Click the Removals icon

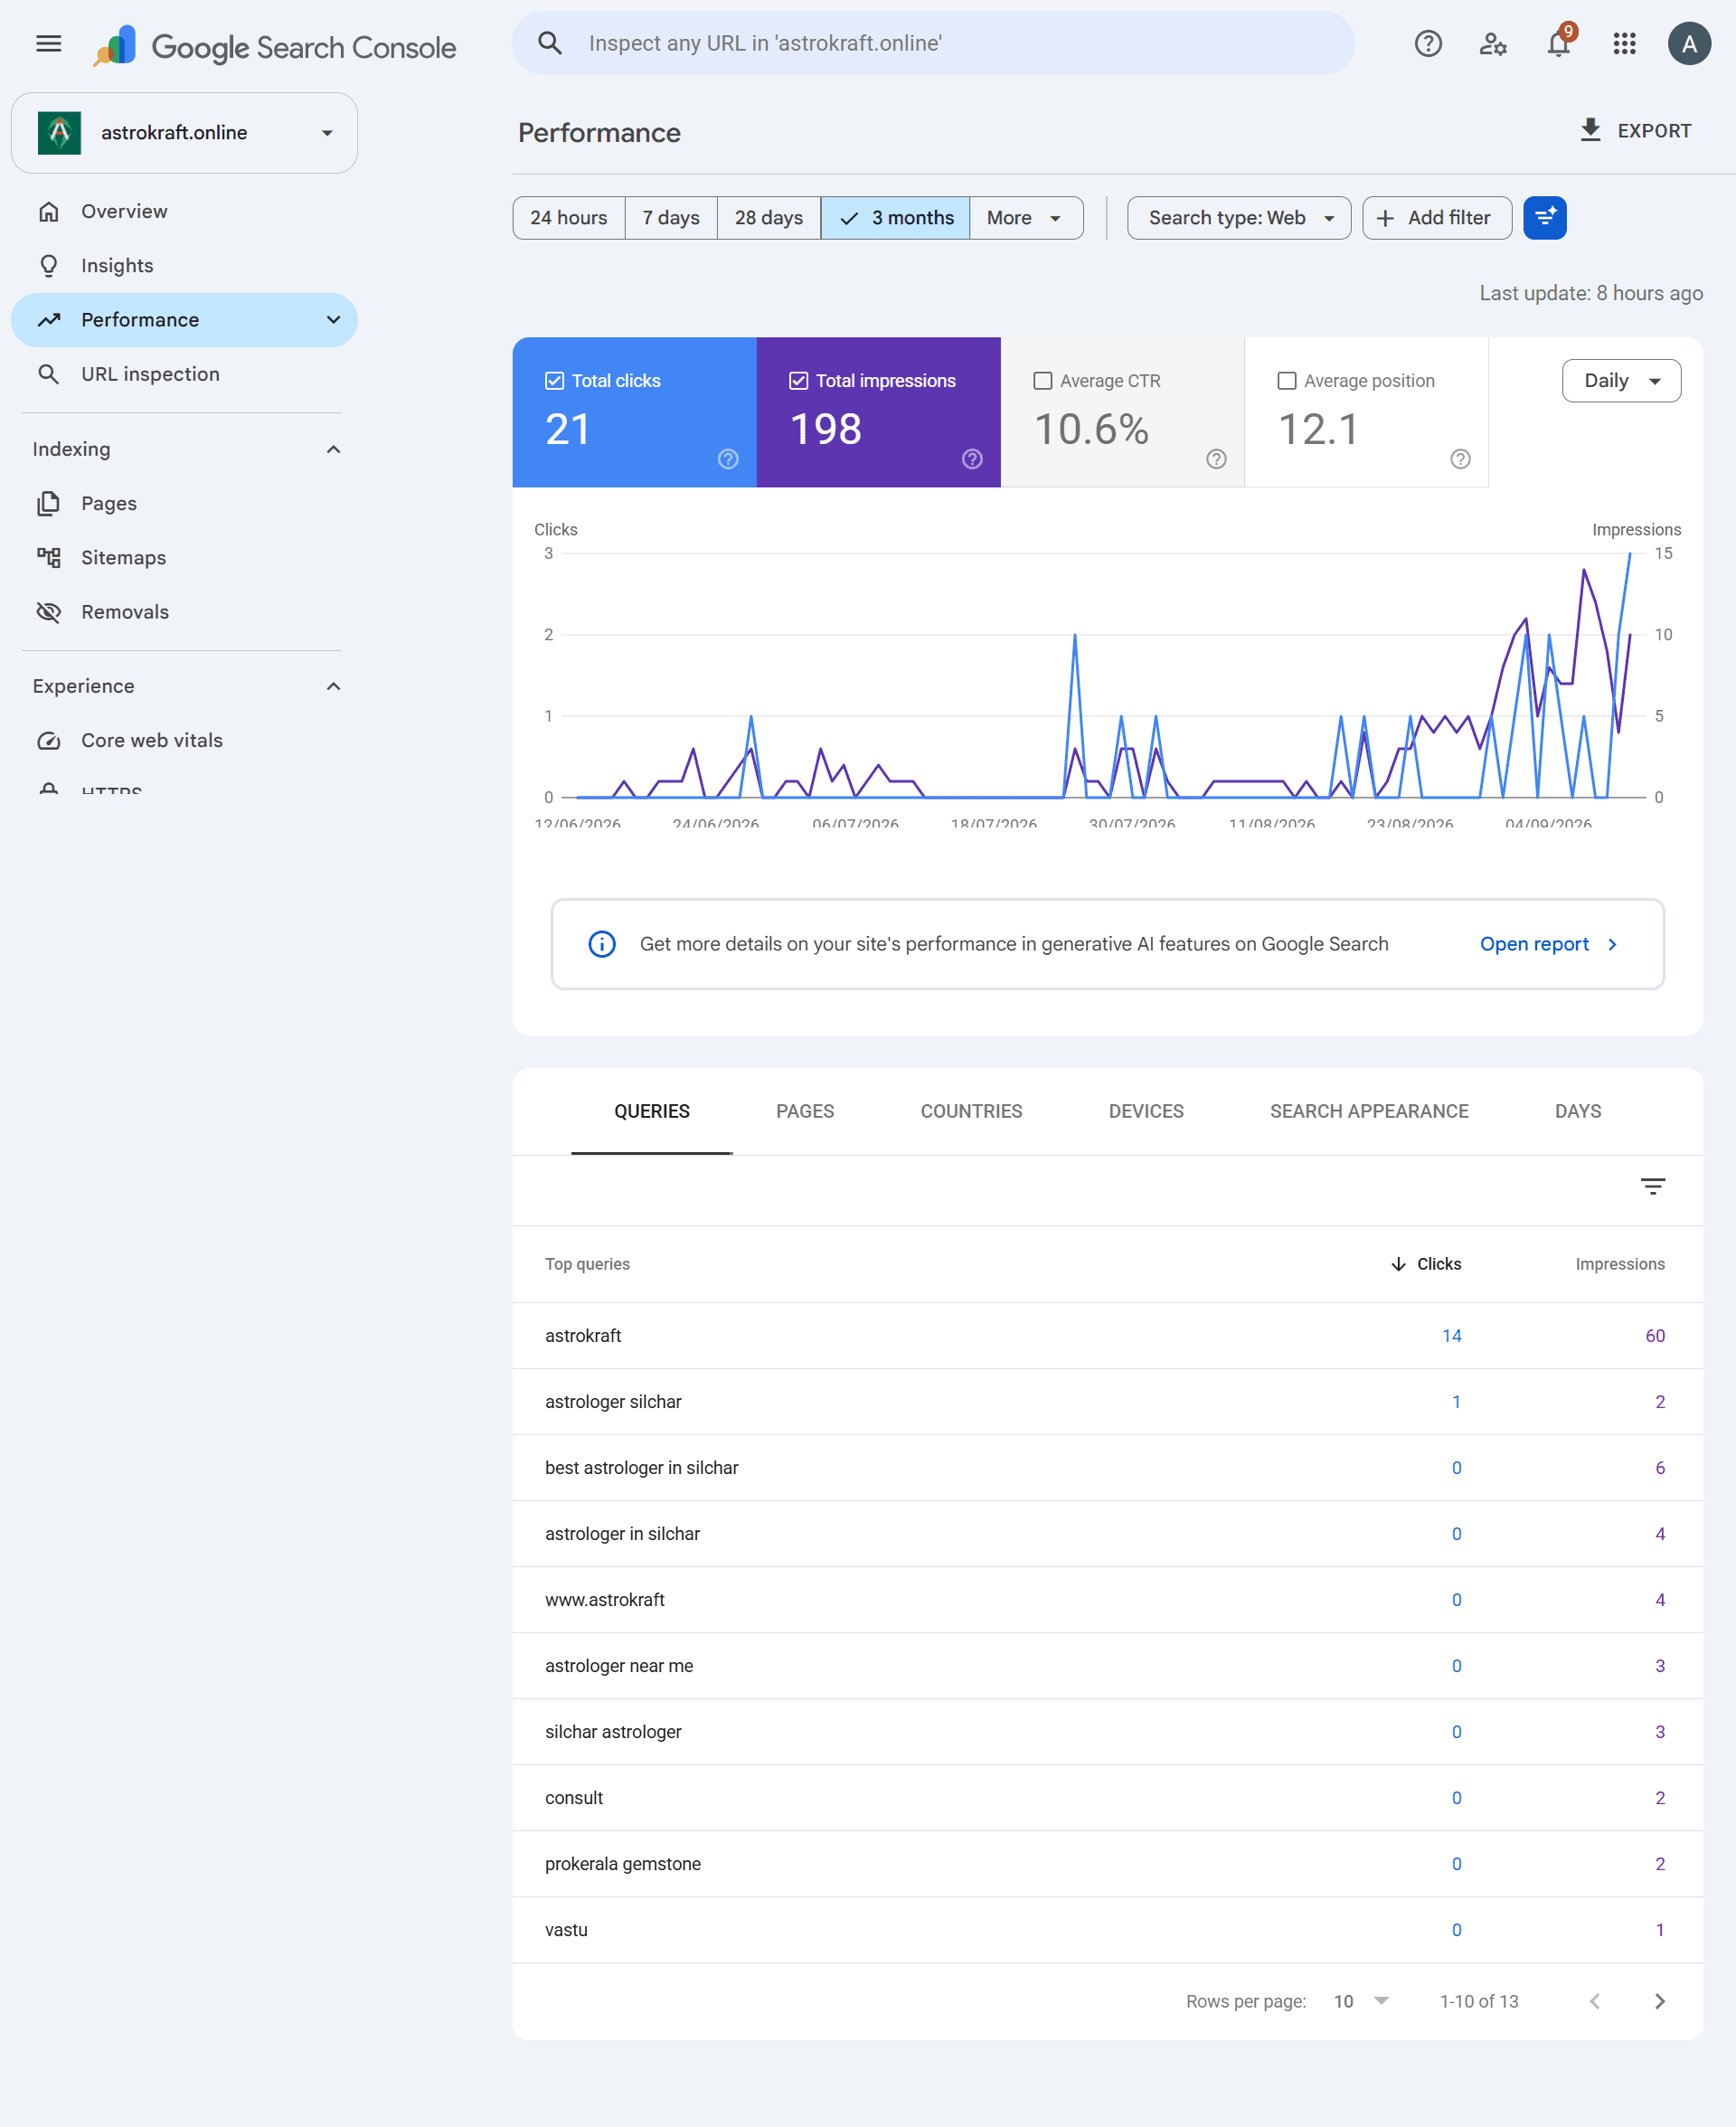point(48,612)
